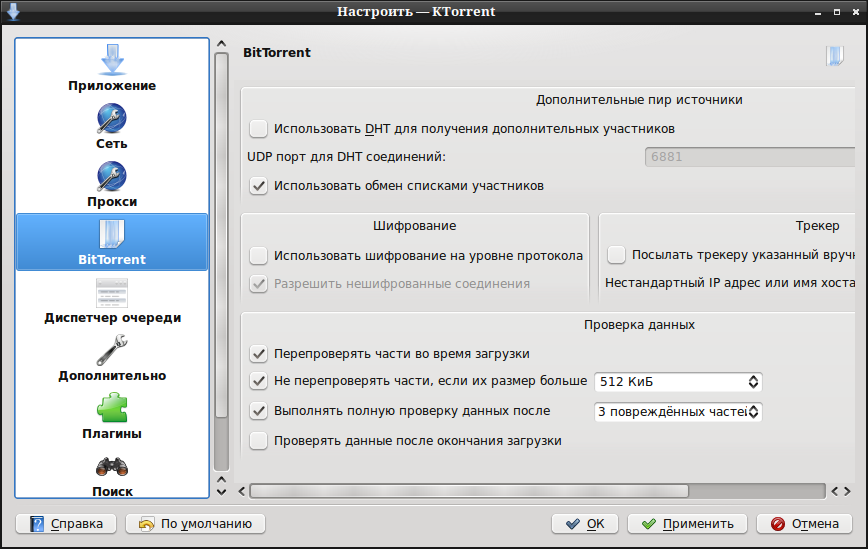Select the Прокси globe-wrench icon
The image size is (868, 549).
[x=112, y=176]
